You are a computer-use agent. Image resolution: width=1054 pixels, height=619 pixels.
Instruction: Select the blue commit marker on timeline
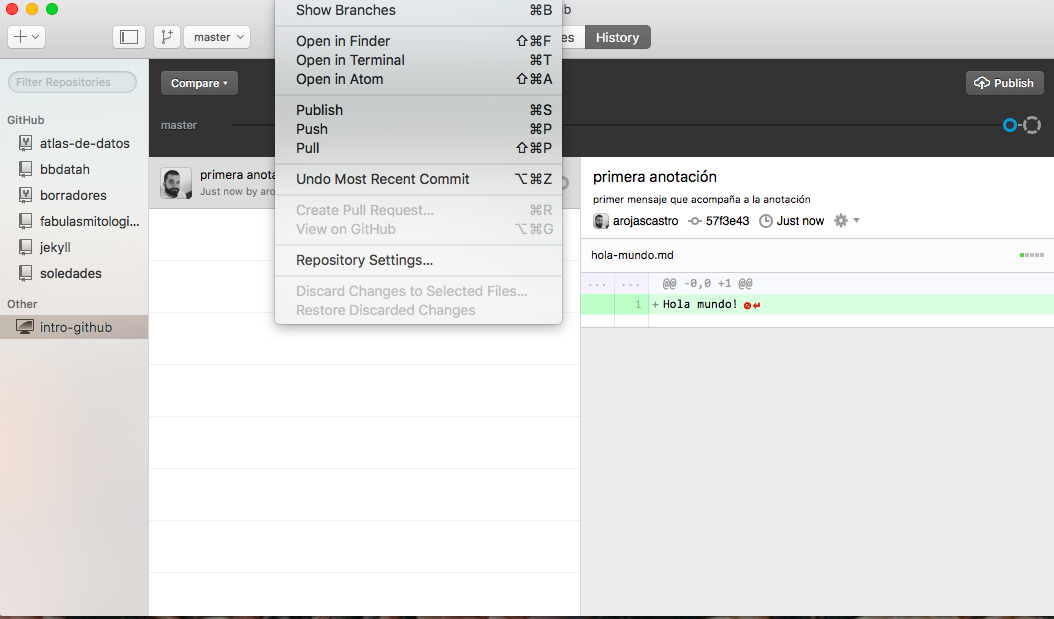pyautogui.click(x=1010, y=125)
